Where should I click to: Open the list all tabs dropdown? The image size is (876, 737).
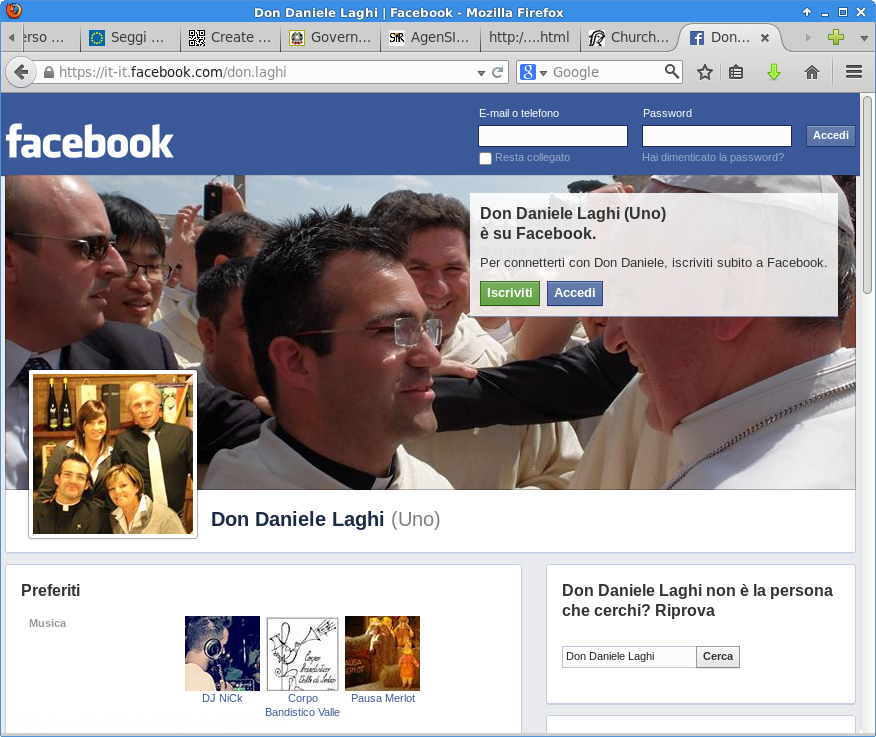864,38
